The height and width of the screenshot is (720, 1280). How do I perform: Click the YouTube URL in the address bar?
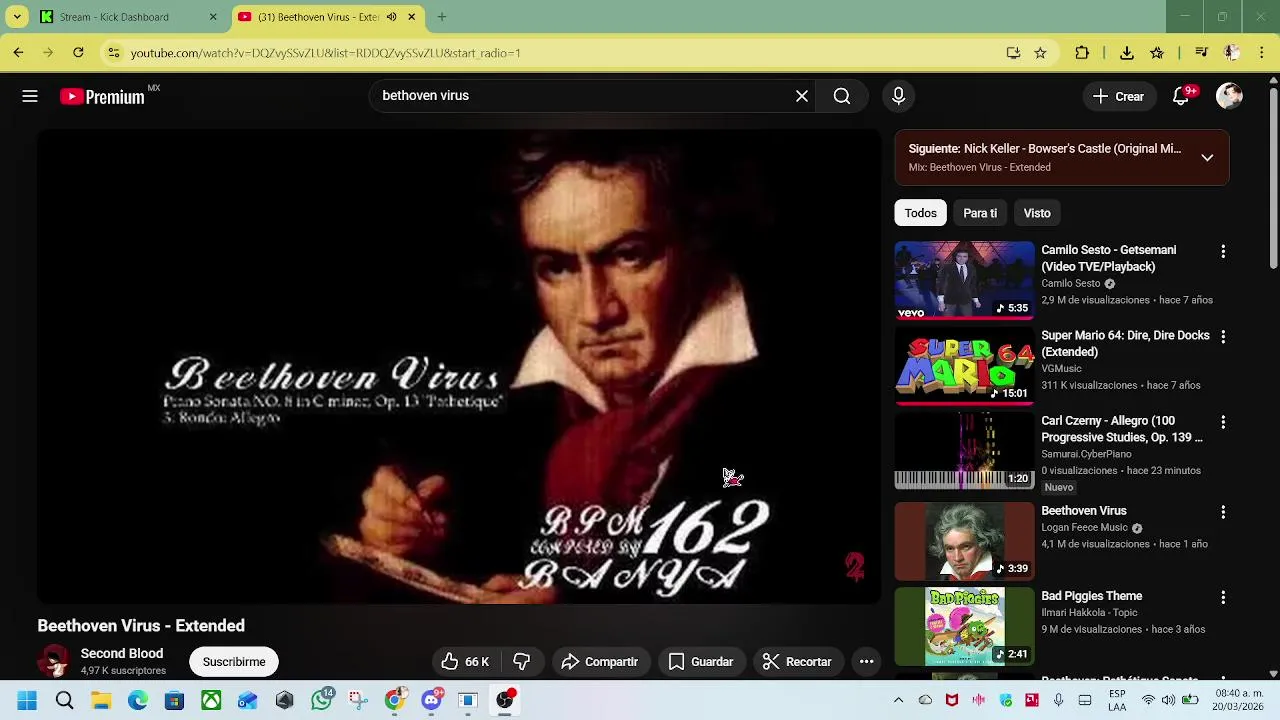[325, 53]
